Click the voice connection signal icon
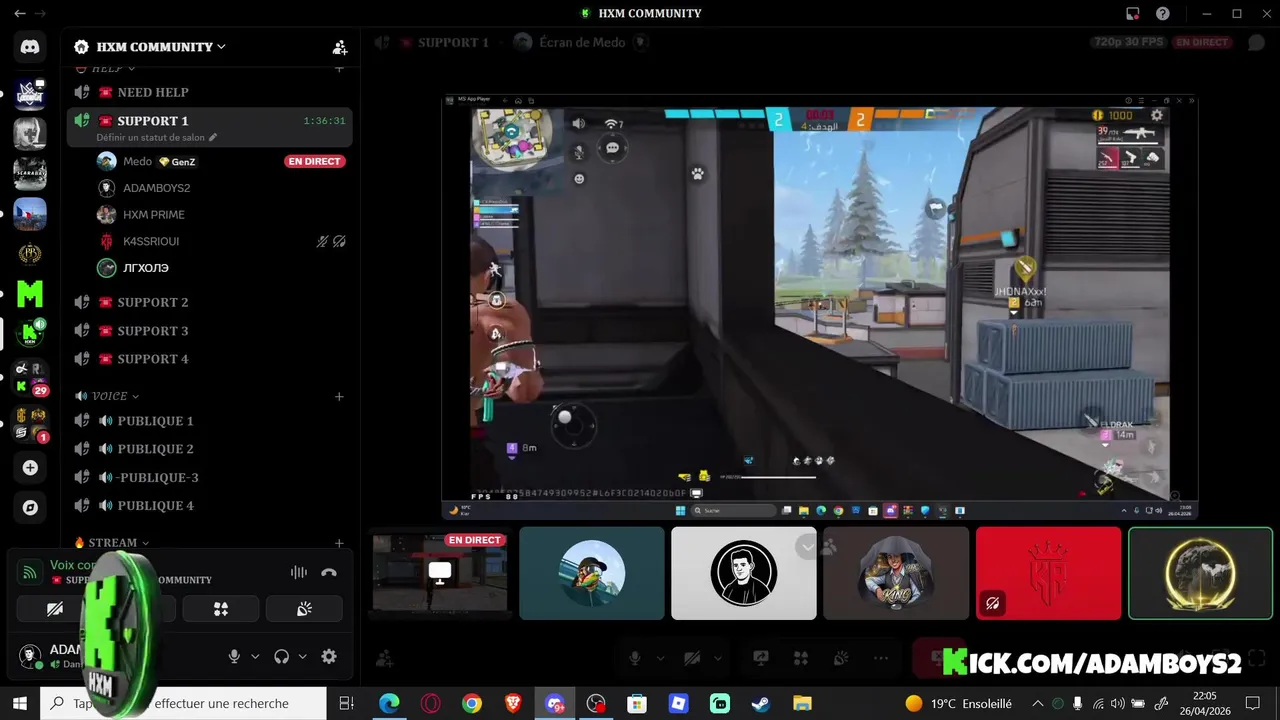This screenshot has width=1280, height=720. click(x=30, y=572)
